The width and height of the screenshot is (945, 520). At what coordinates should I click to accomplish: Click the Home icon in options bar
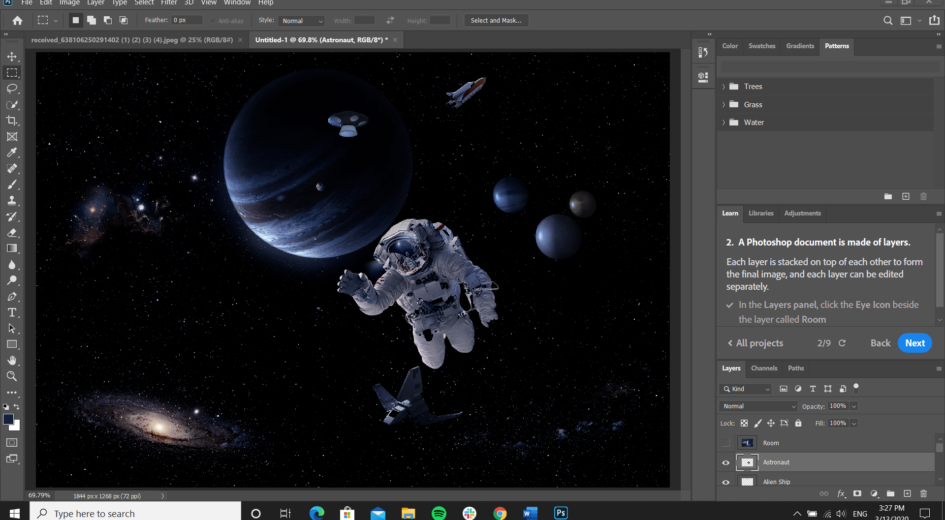point(17,20)
